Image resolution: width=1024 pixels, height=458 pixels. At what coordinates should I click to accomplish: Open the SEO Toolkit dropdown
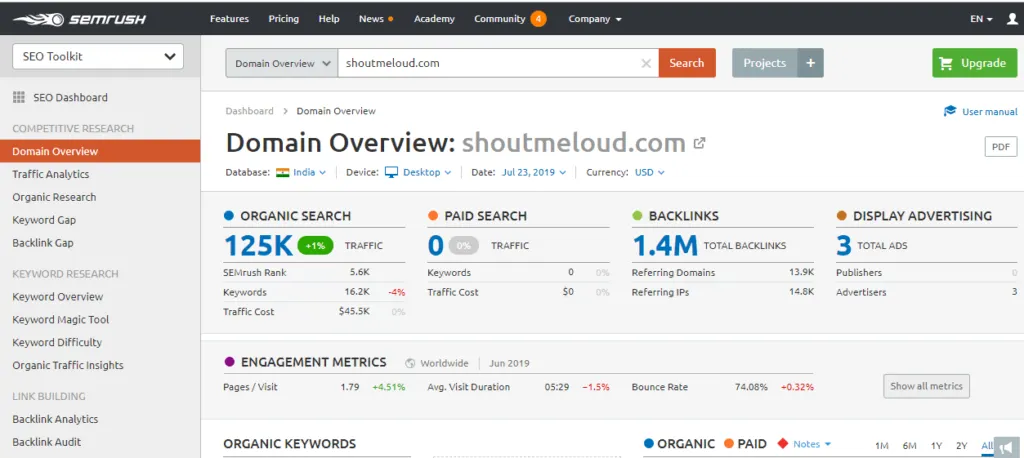point(98,56)
